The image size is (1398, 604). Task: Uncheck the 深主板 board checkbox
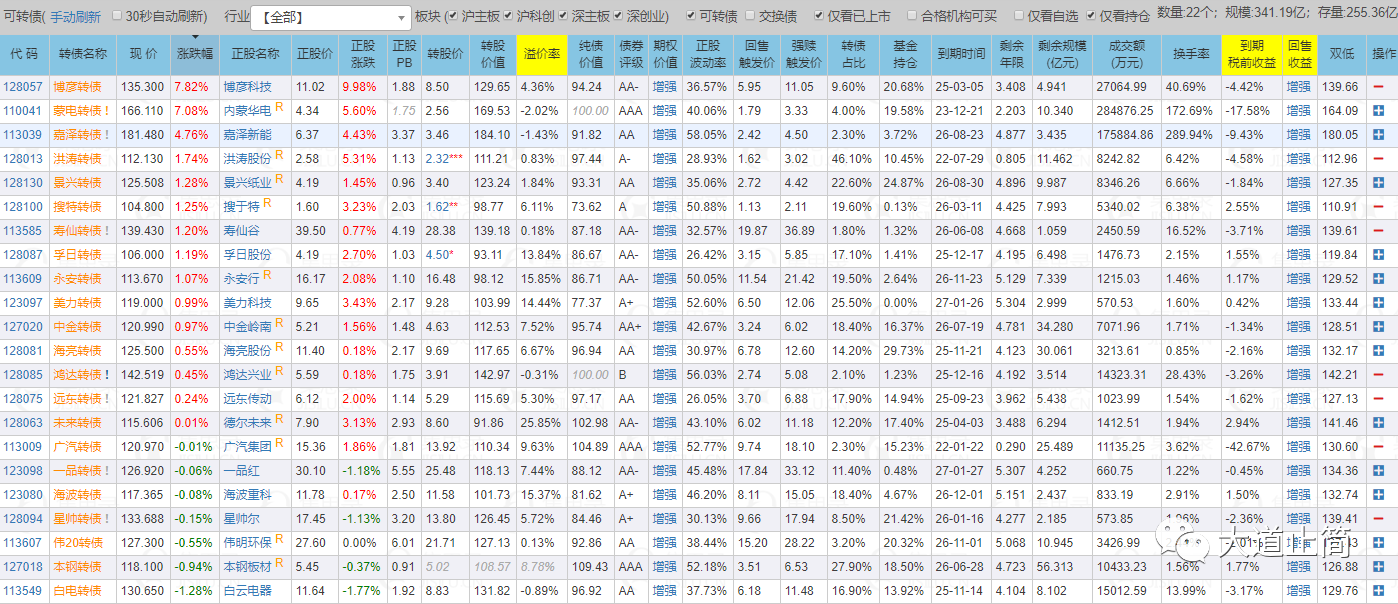coord(563,16)
